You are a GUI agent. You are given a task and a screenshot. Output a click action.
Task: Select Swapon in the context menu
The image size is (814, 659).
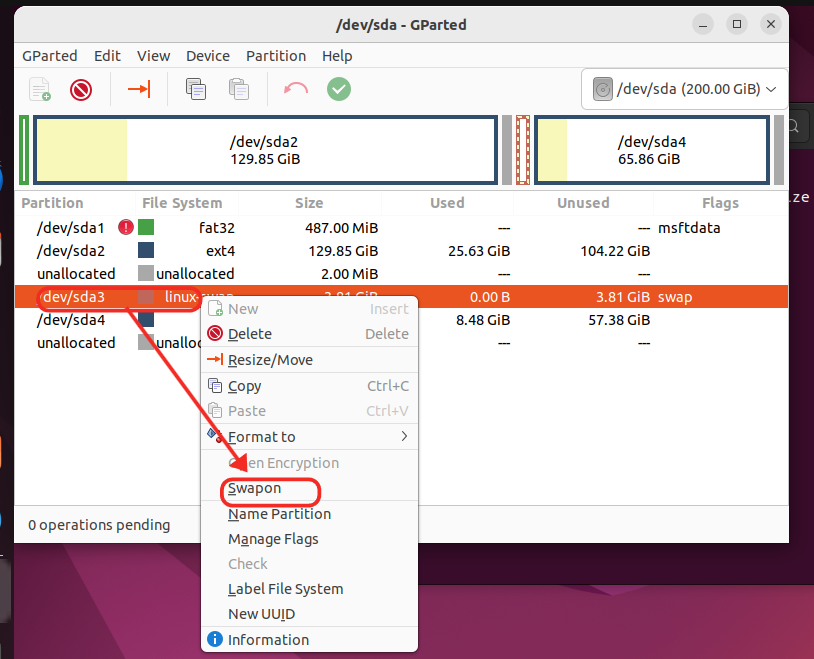pyautogui.click(x=309, y=488)
